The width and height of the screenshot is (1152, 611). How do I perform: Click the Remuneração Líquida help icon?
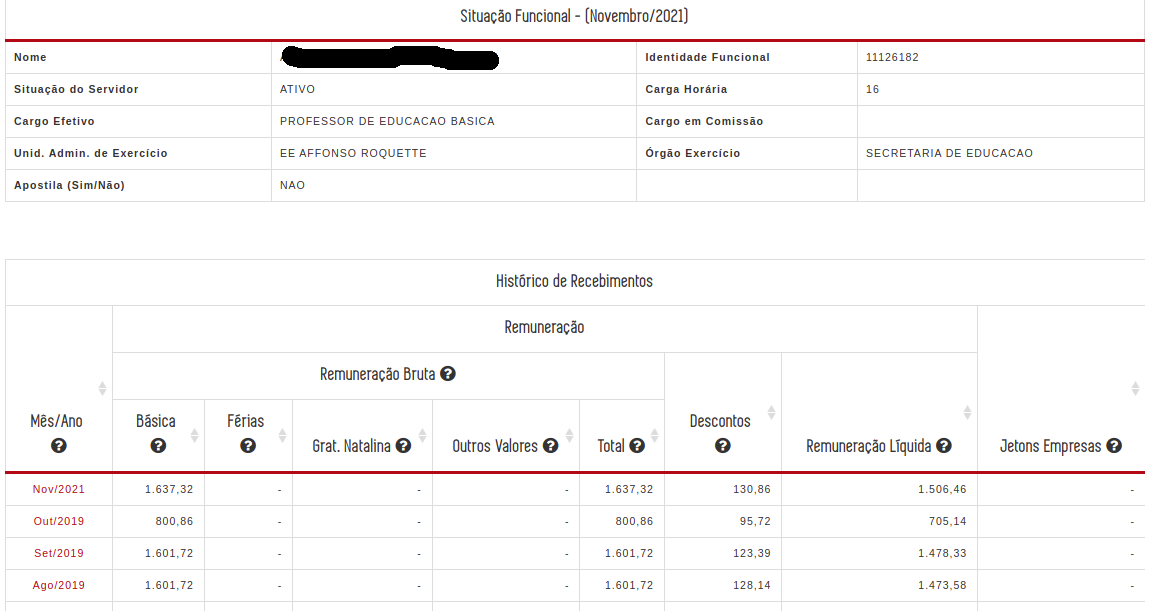[944, 446]
